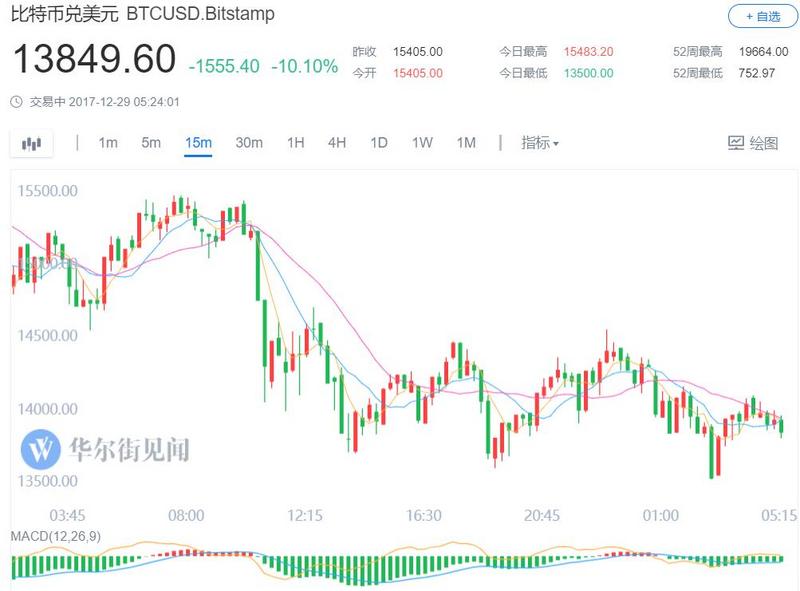Show the 1D daily chart
800x591 pixels.
coord(379,143)
